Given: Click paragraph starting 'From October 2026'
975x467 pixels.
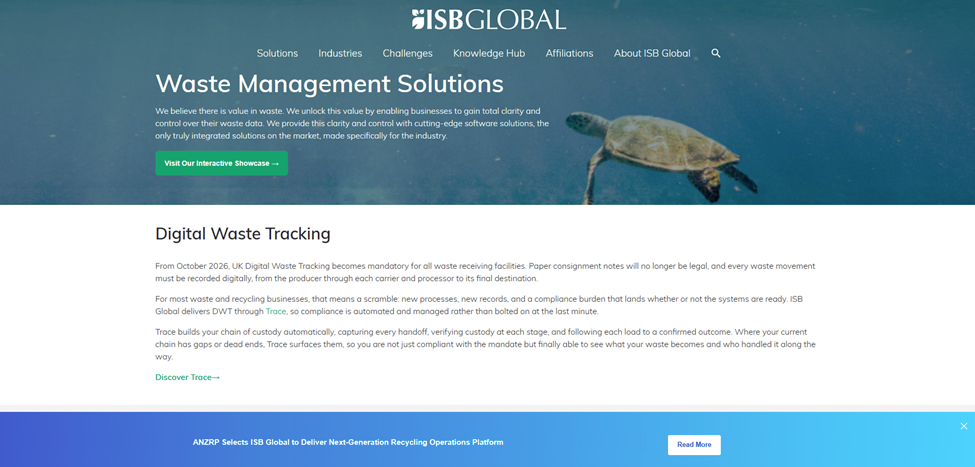Looking at the screenshot, I should click(485, 272).
